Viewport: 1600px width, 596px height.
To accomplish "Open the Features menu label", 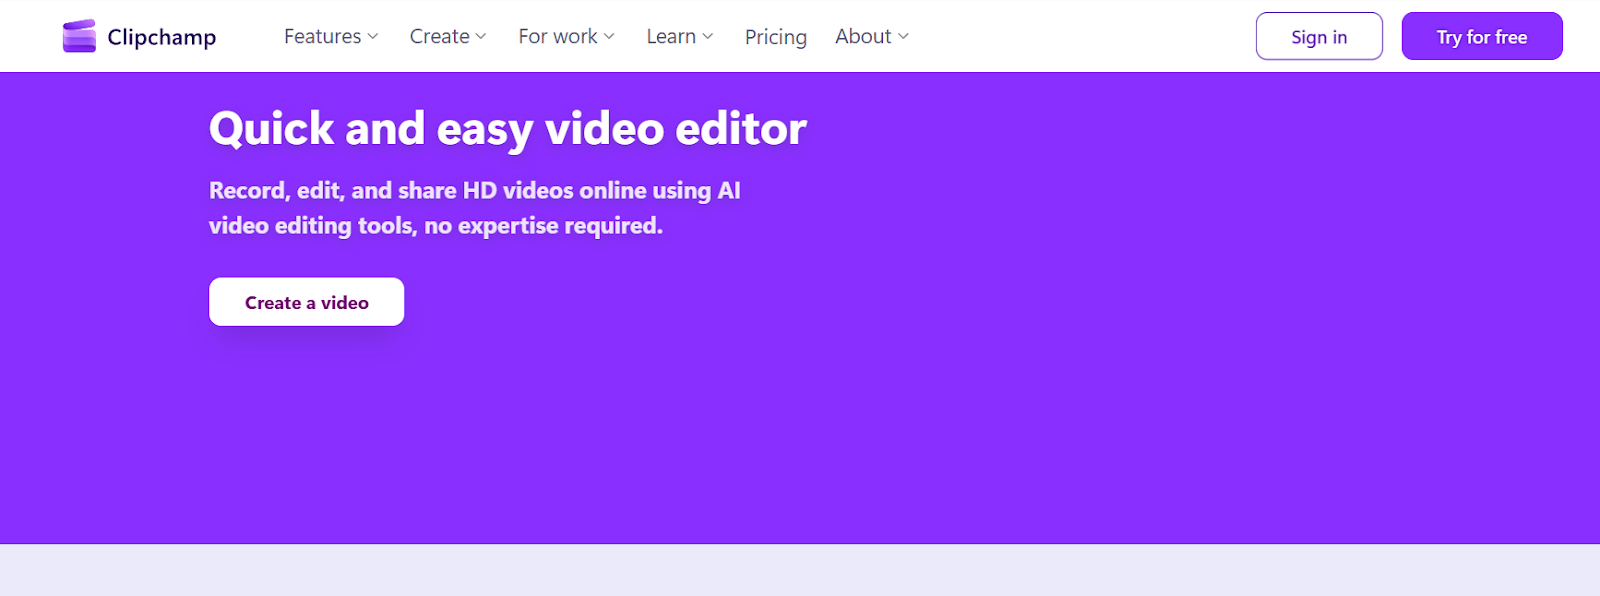I will point(322,36).
